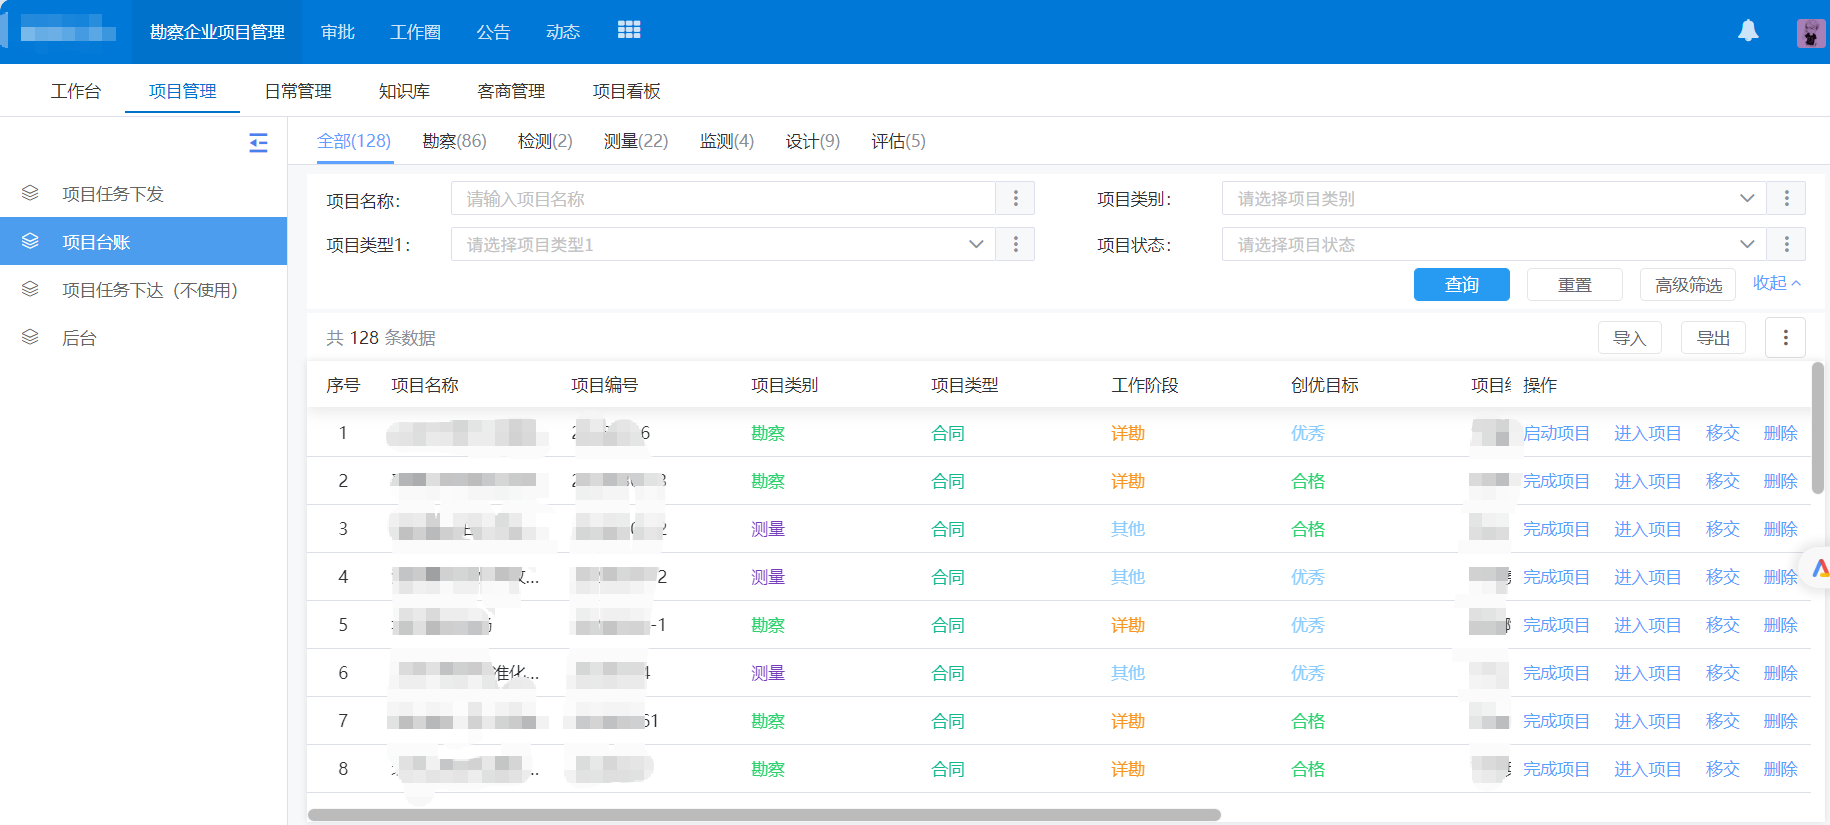The image size is (1830, 825).
Task: Open the 项目类型1 dropdown
Action: [722, 245]
